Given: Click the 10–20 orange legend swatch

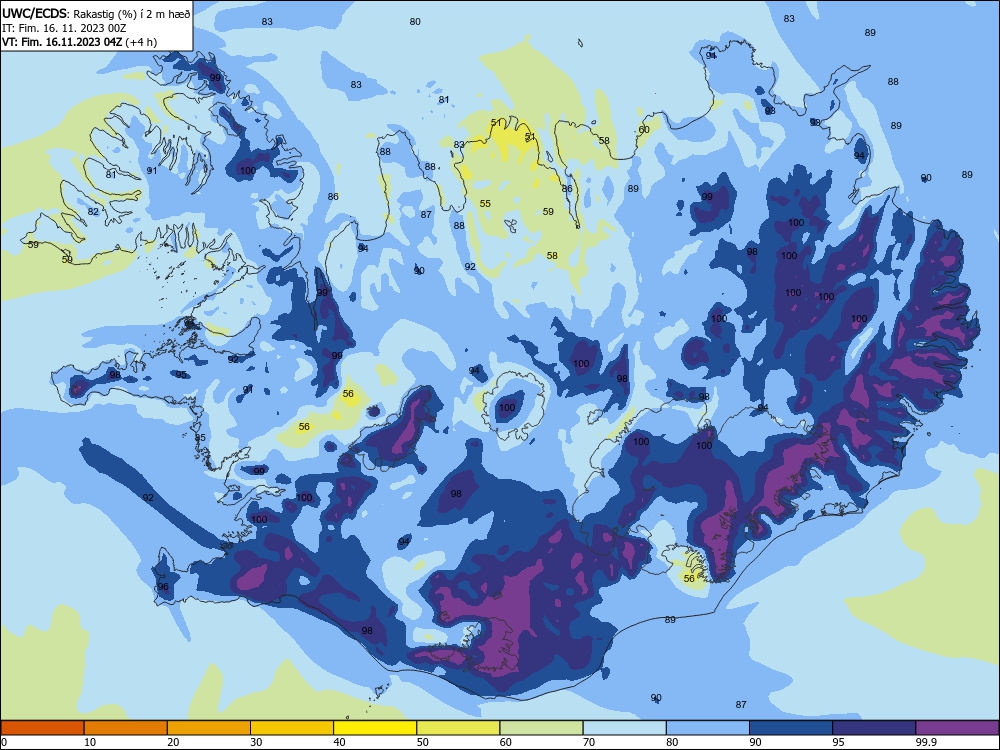Looking at the screenshot, I should point(126,728).
